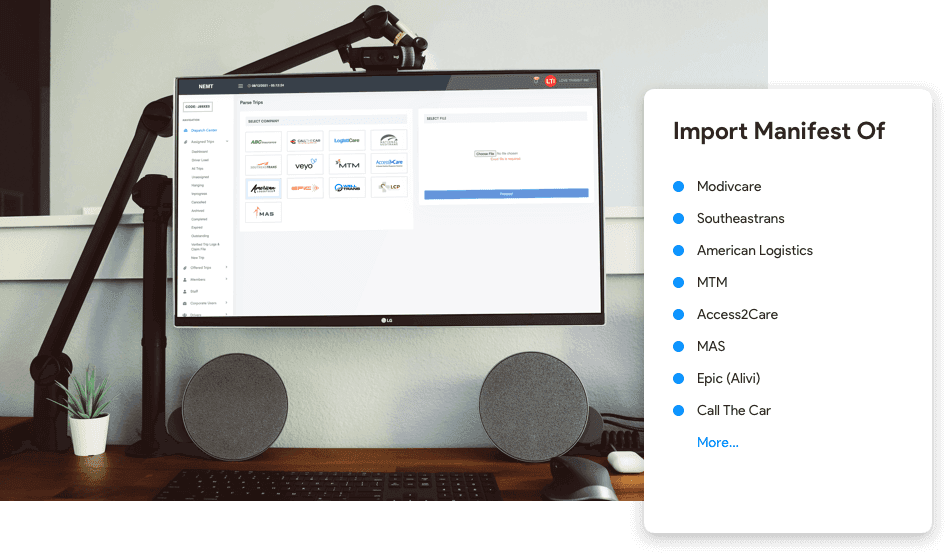Image resolution: width=948 pixels, height=554 pixels.
Task: Select the ABC Insurance company logo tile
Action: (263, 142)
